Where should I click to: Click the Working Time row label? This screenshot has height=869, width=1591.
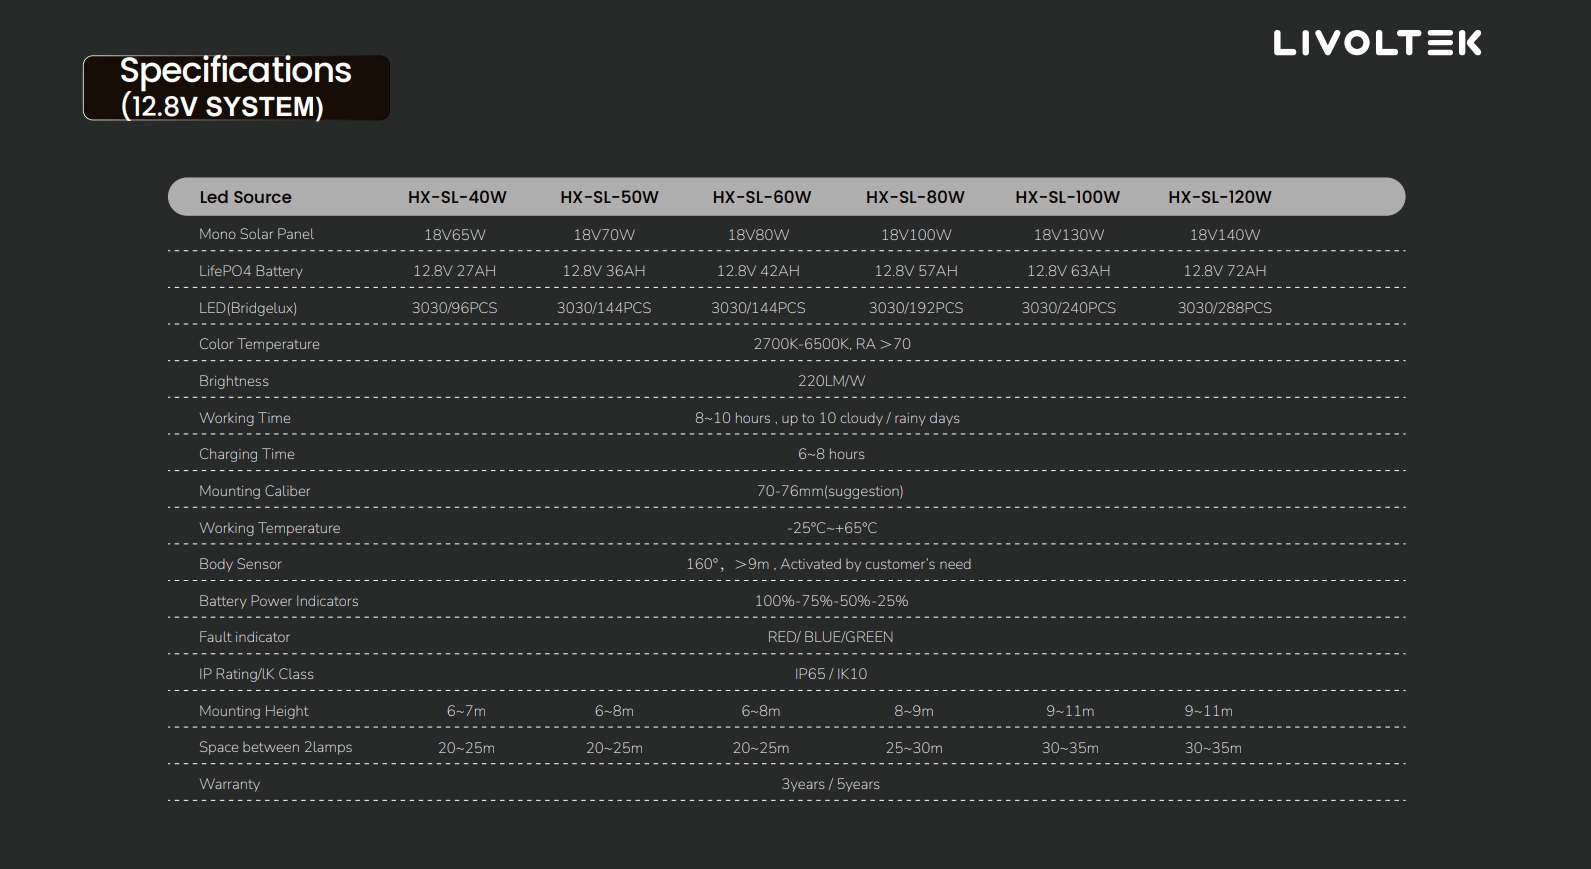click(x=245, y=418)
